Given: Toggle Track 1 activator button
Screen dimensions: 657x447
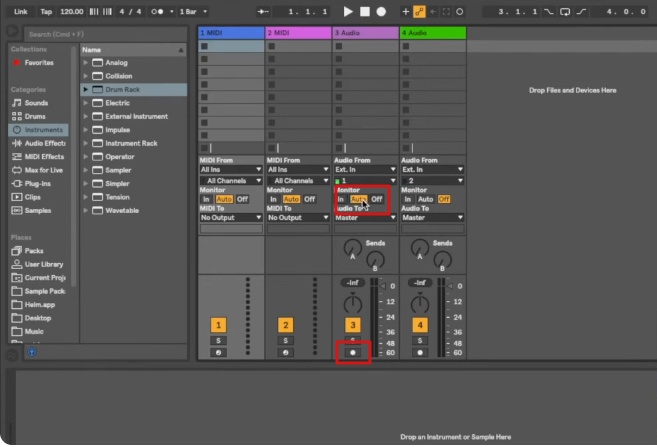Looking at the screenshot, I should [218, 325].
